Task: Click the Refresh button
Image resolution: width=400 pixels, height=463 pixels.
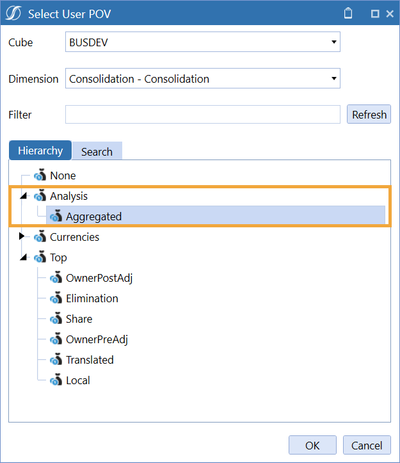Action: [x=369, y=114]
